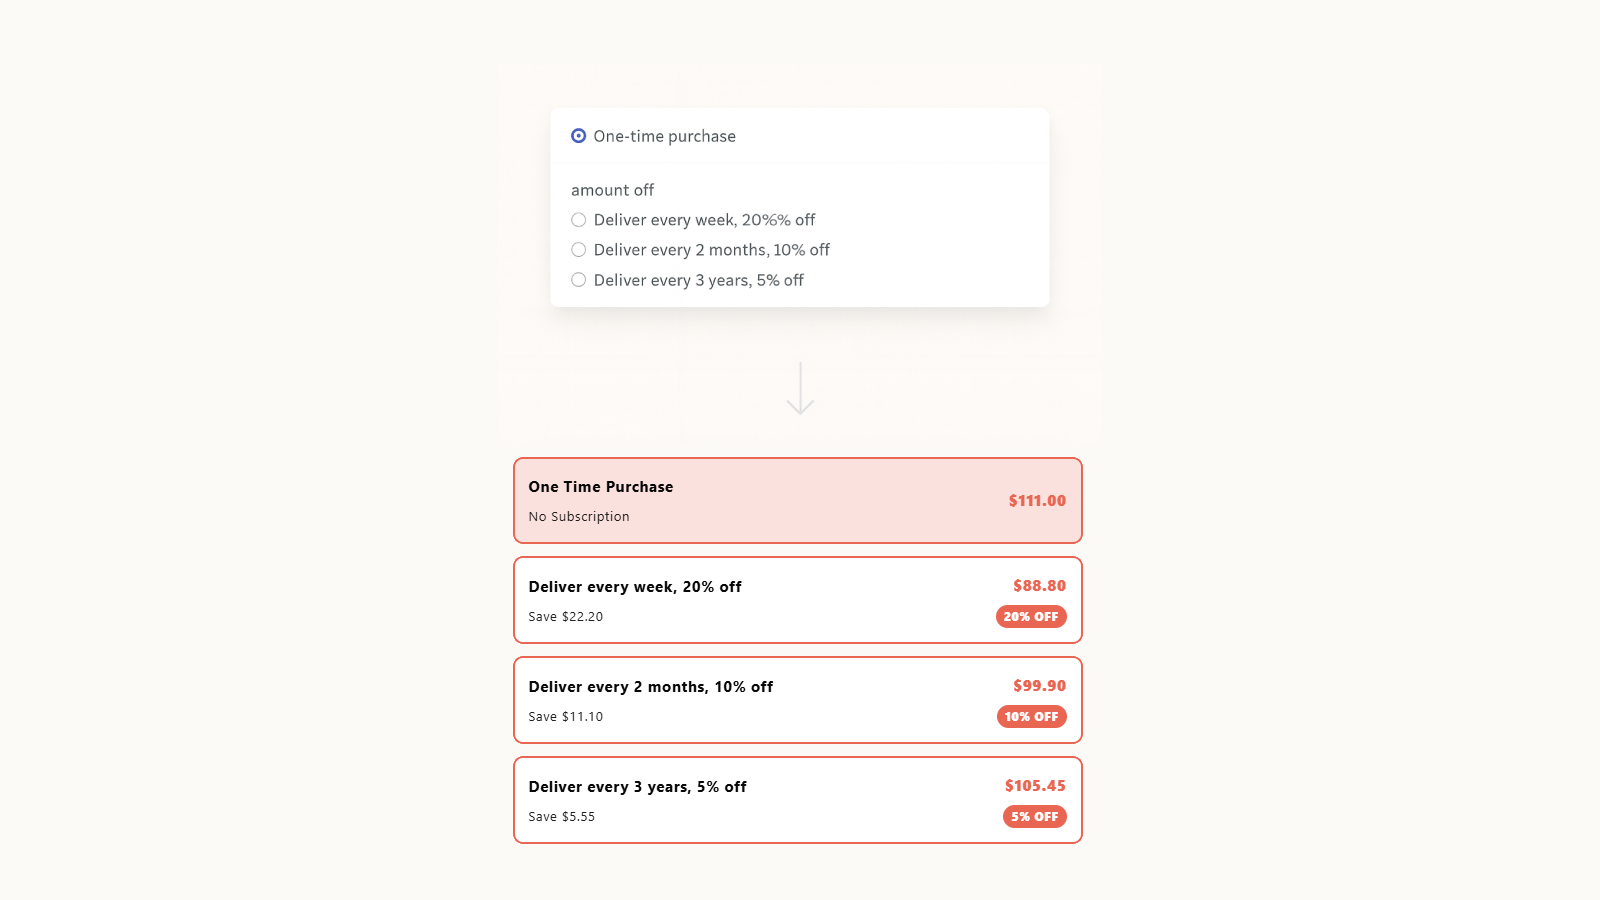Click the "amount off" group heading

click(612, 190)
